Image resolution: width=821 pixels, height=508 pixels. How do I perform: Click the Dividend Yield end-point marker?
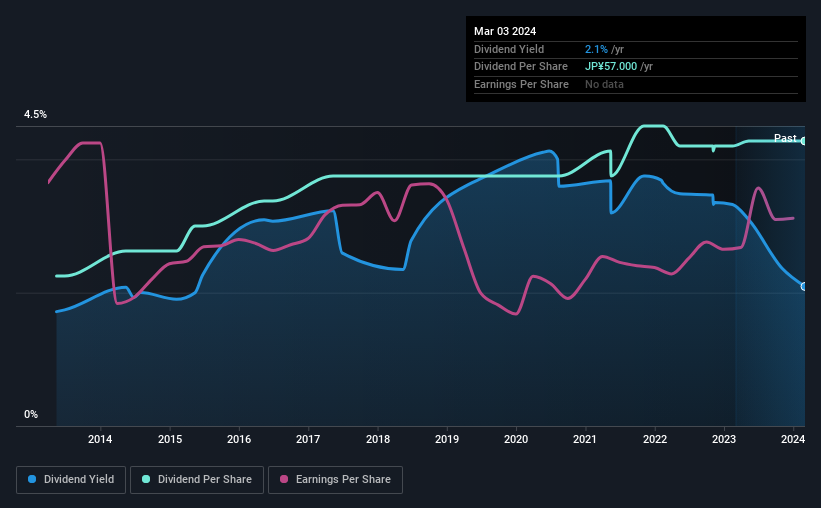(804, 286)
